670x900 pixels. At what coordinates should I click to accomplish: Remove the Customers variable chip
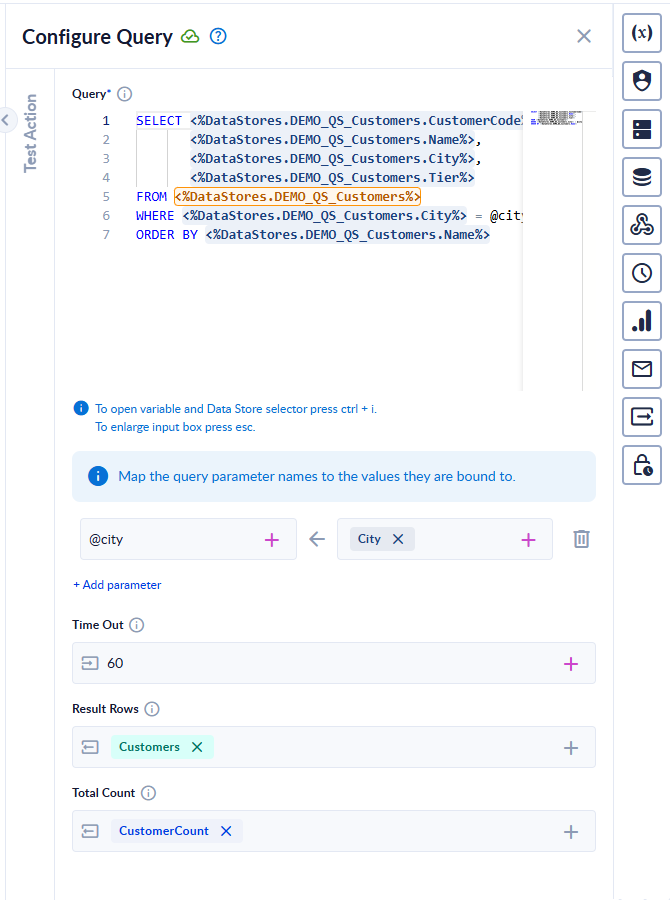click(x=197, y=747)
